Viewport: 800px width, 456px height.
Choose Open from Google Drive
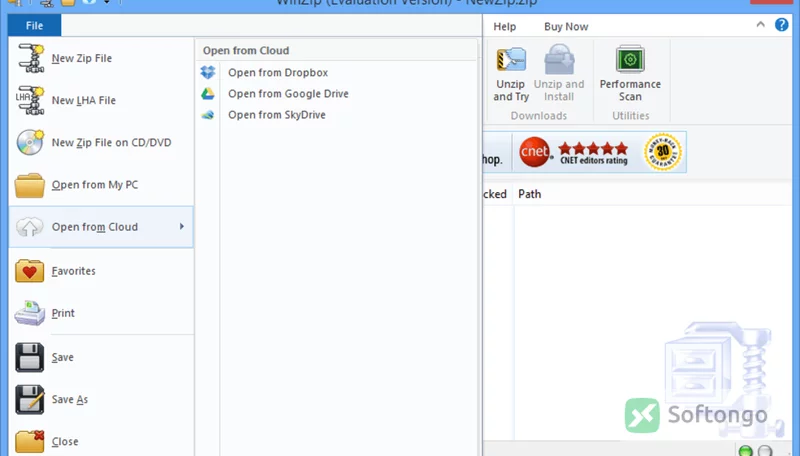point(288,94)
